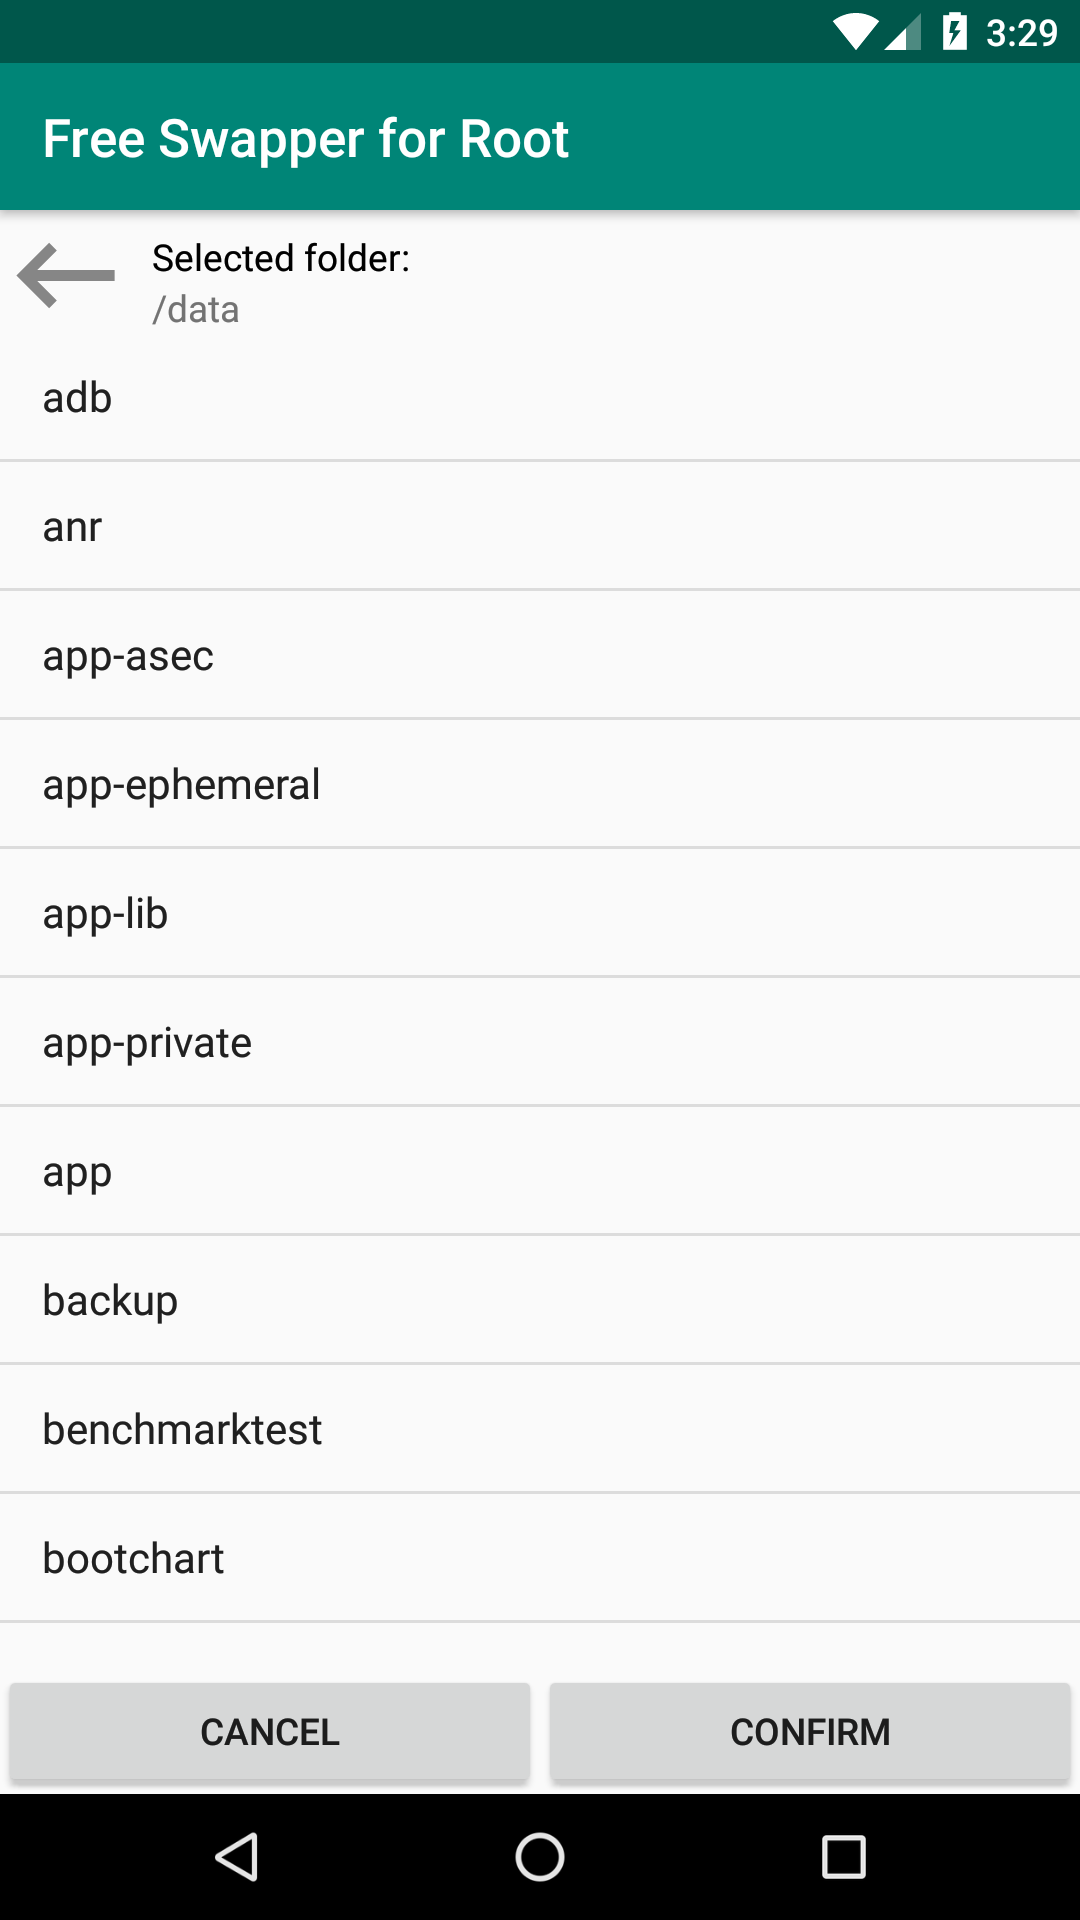Open the bootchart folder
Image resolution: width=1080 pixels, height=1920 pixels.
tap(540, 1558)
